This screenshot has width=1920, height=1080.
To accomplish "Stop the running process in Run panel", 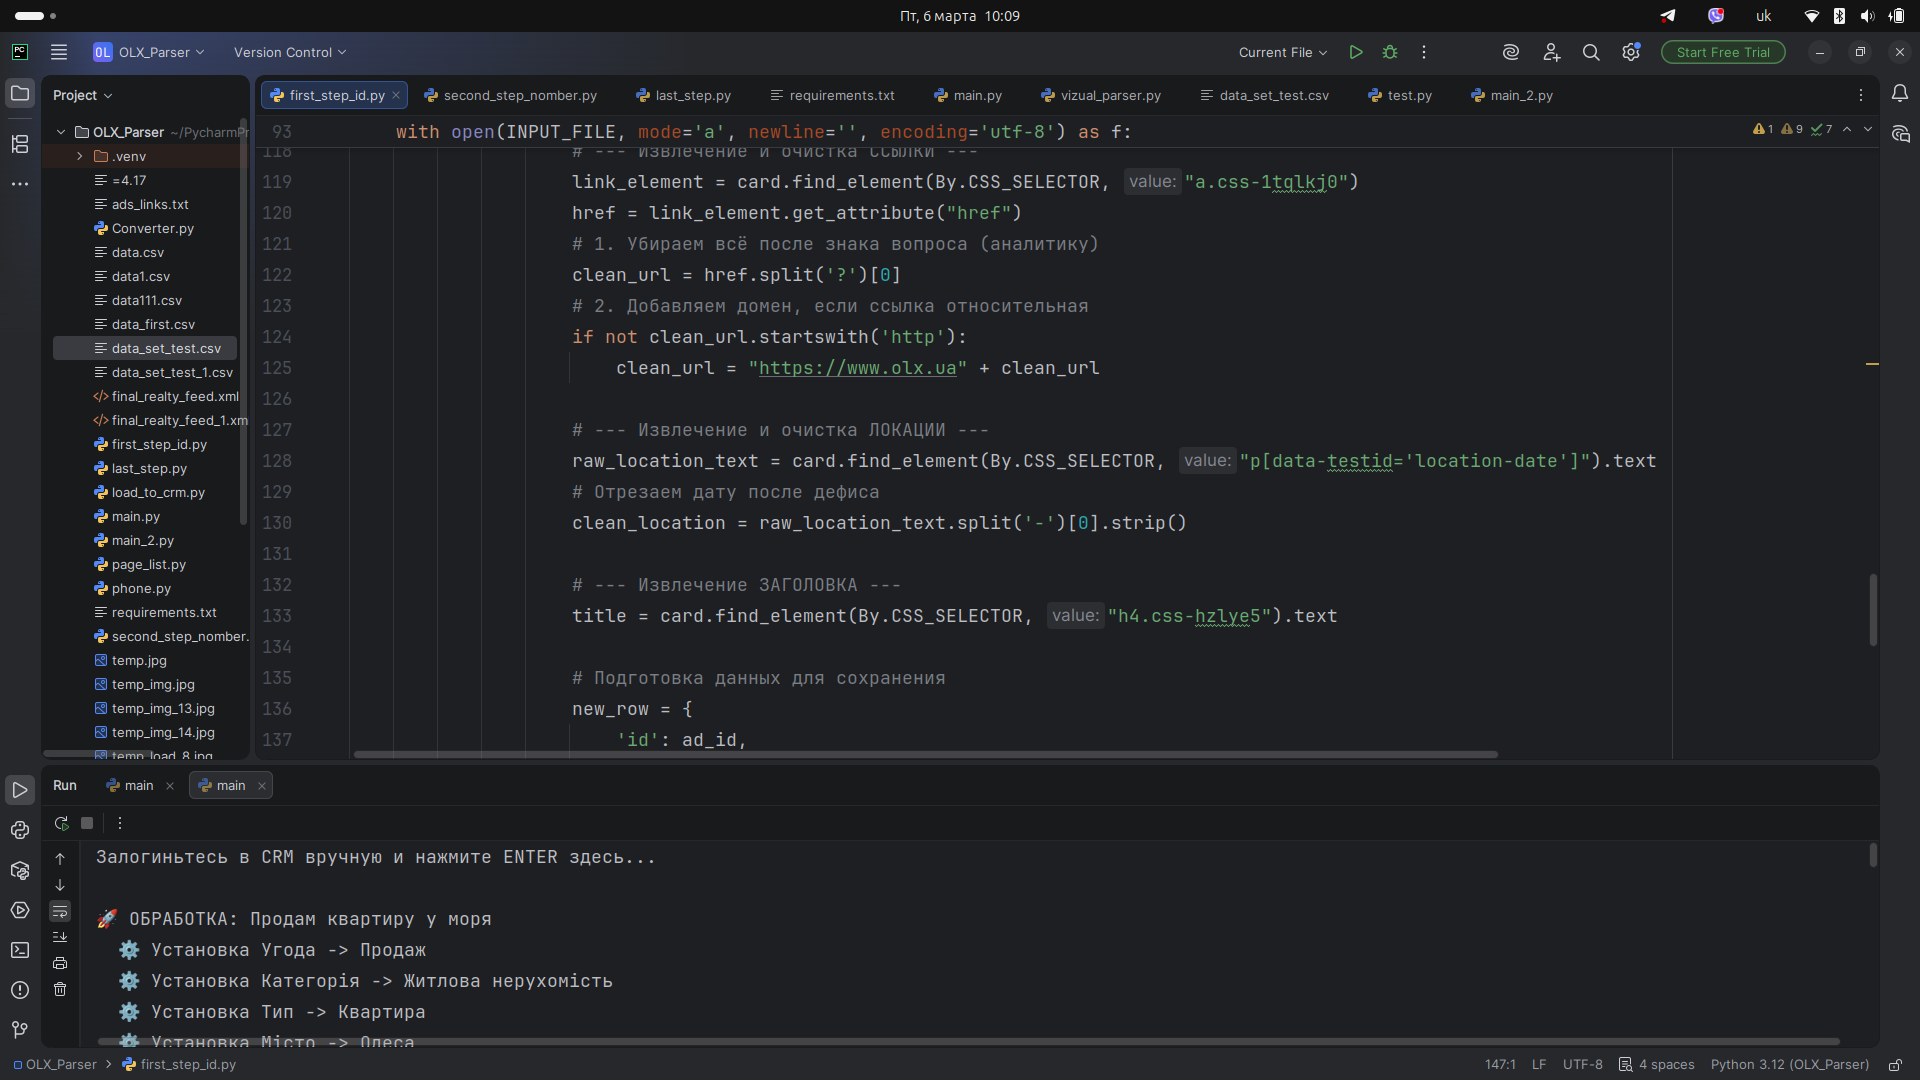I will pyautogui.click(x=87, y=823).
